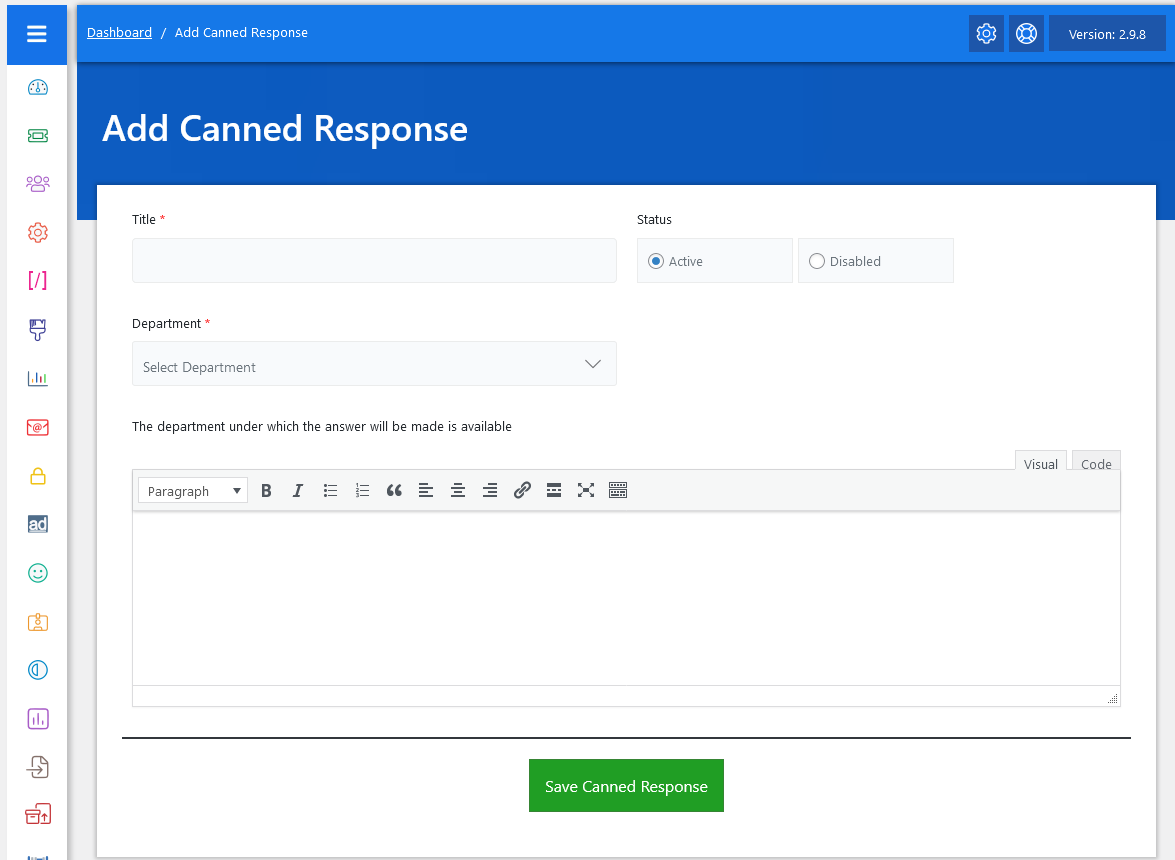The image size is (1175, 860).
Task: Click the smiley face sidebar icon
Action: [x=37, y=573]
